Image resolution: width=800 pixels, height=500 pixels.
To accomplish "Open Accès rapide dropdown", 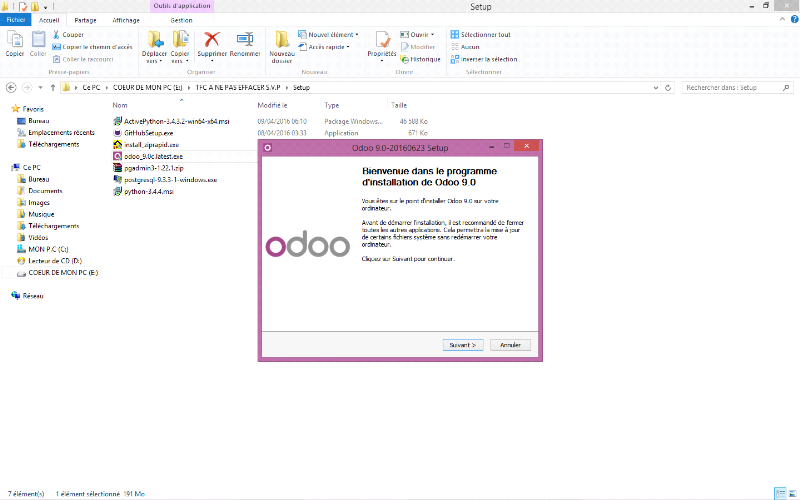I will 324,47.
